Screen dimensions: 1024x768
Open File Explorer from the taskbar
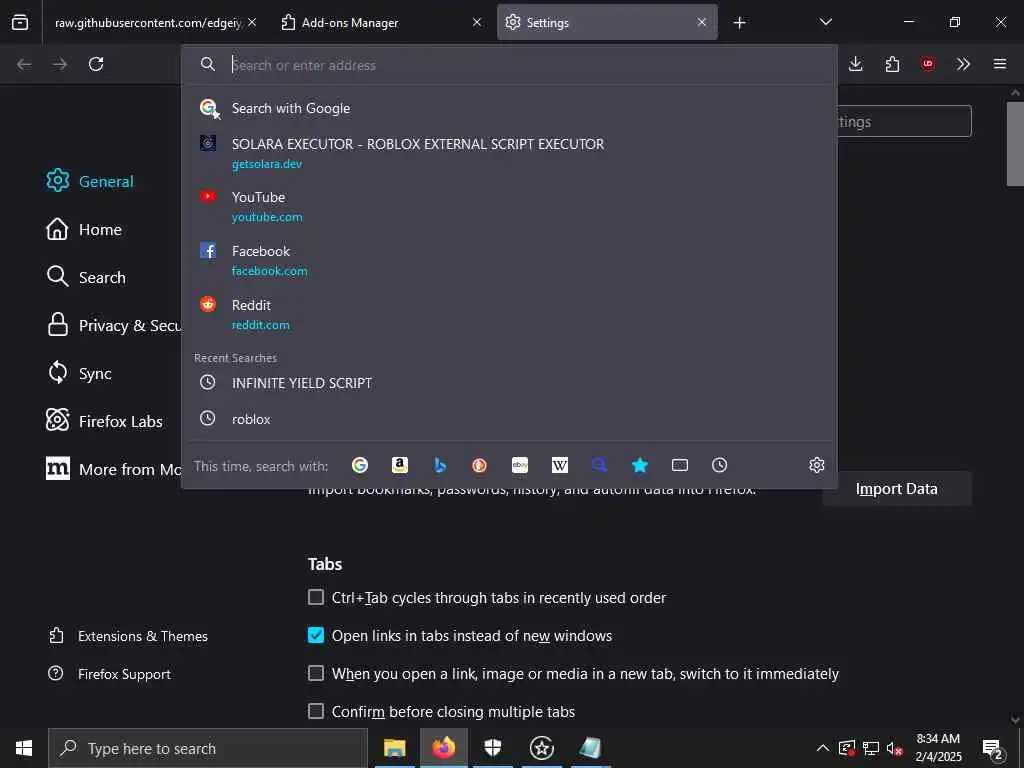(x=394, y=748)
